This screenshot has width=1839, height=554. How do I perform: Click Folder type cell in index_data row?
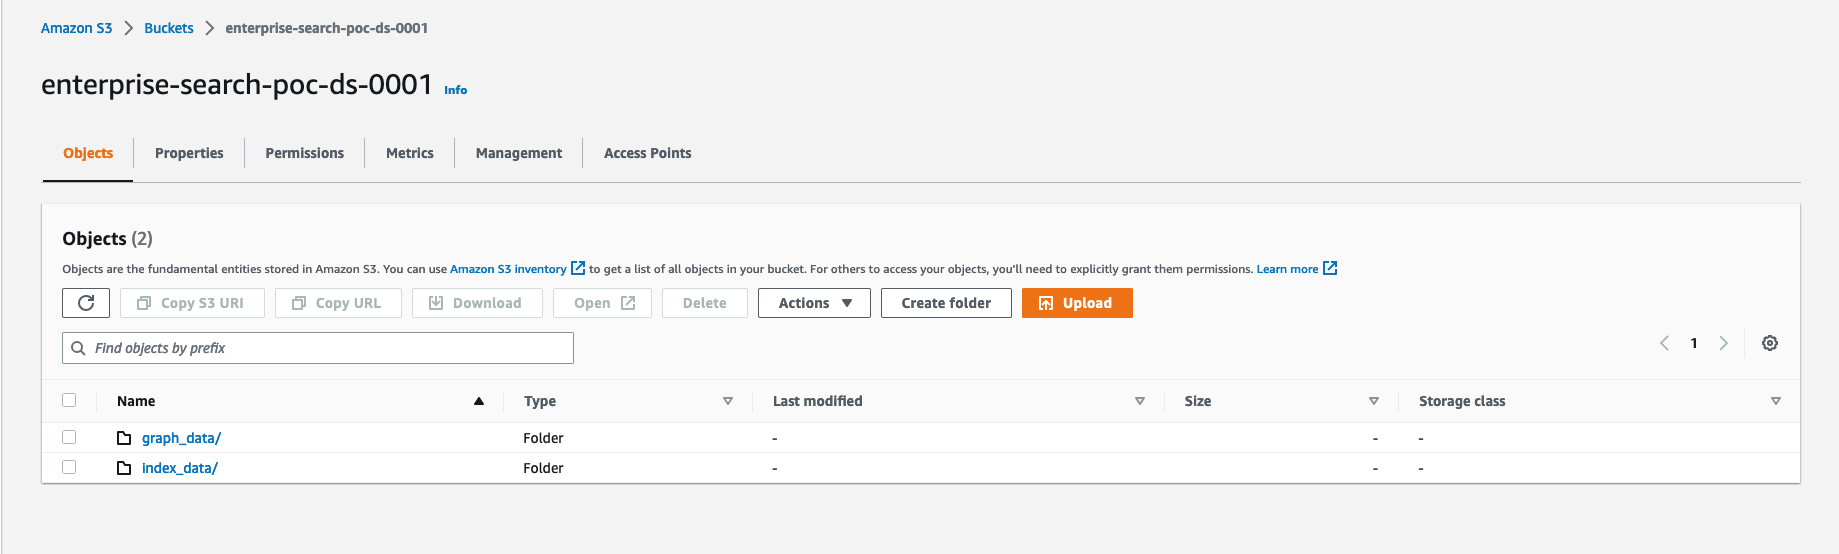point(543,468)
